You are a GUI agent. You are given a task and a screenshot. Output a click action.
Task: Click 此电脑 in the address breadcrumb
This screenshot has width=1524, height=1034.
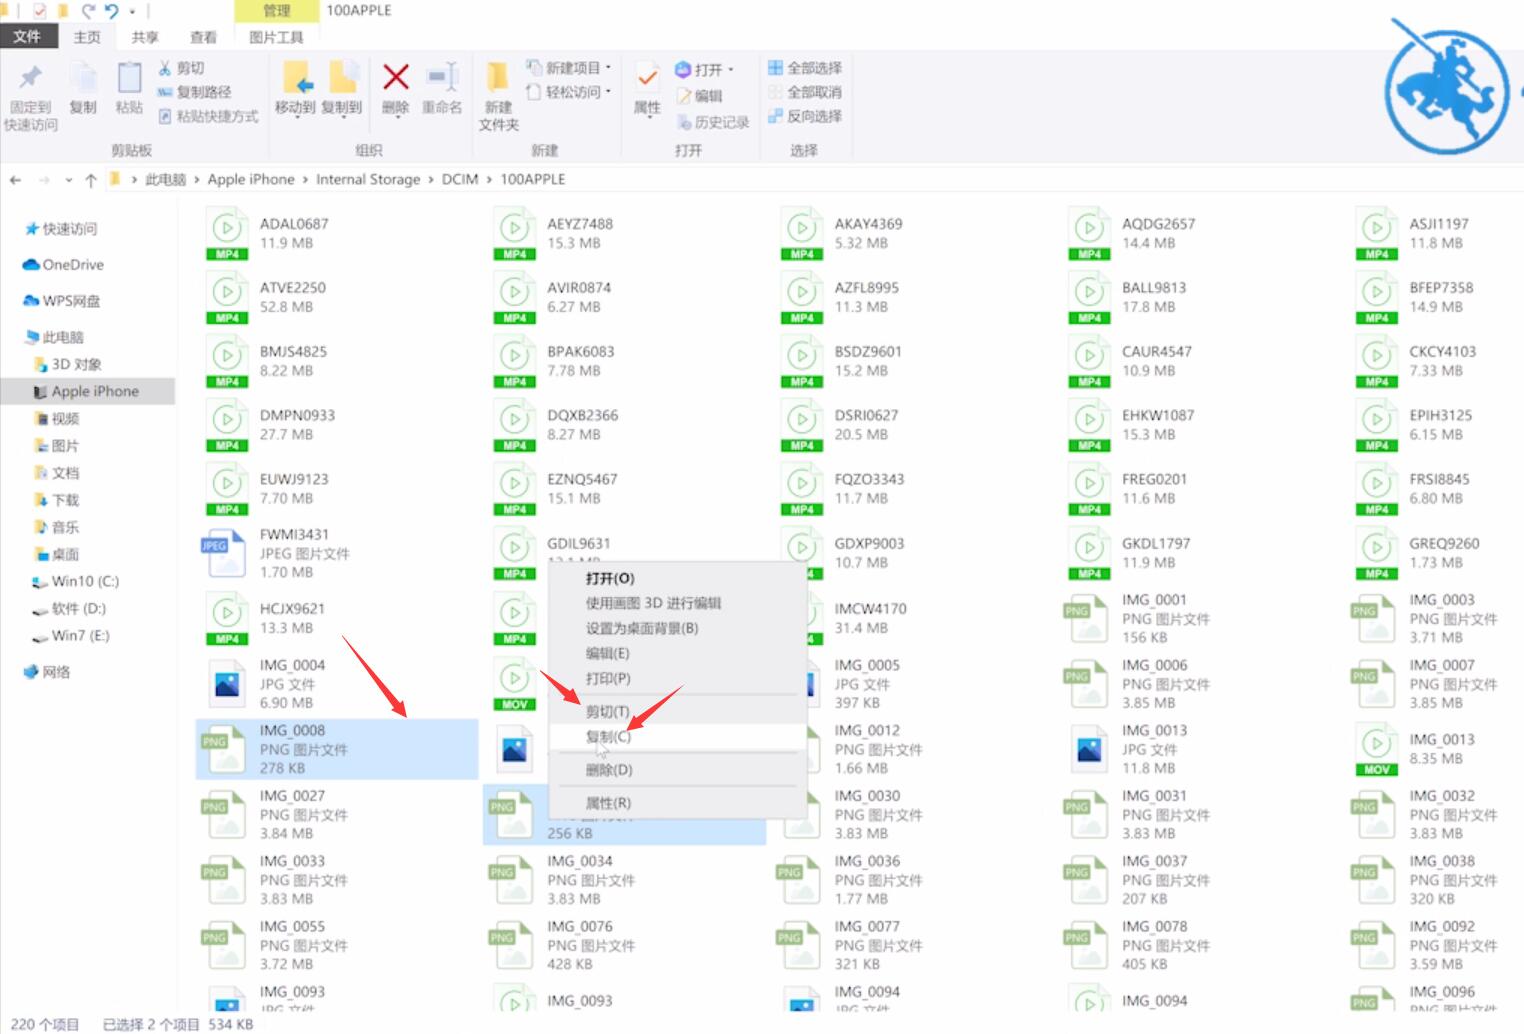point(166,179)
